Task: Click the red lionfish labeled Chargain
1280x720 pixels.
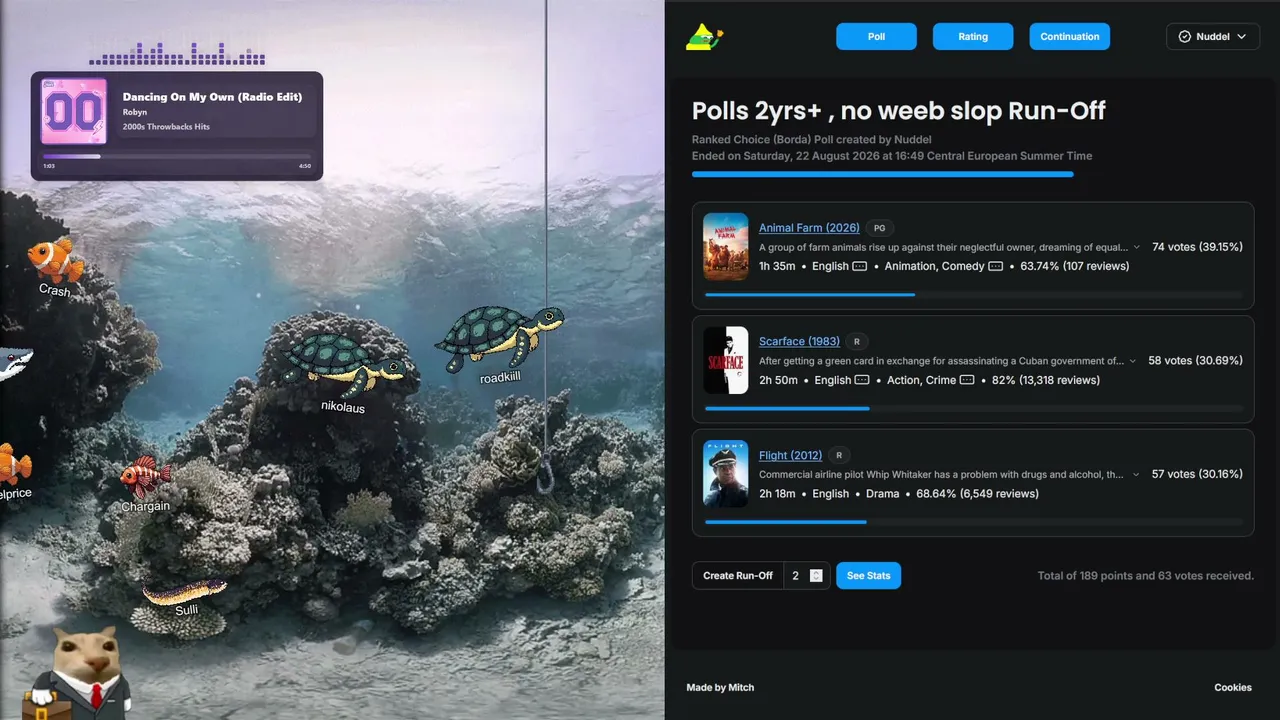Action: click(145, 477)
